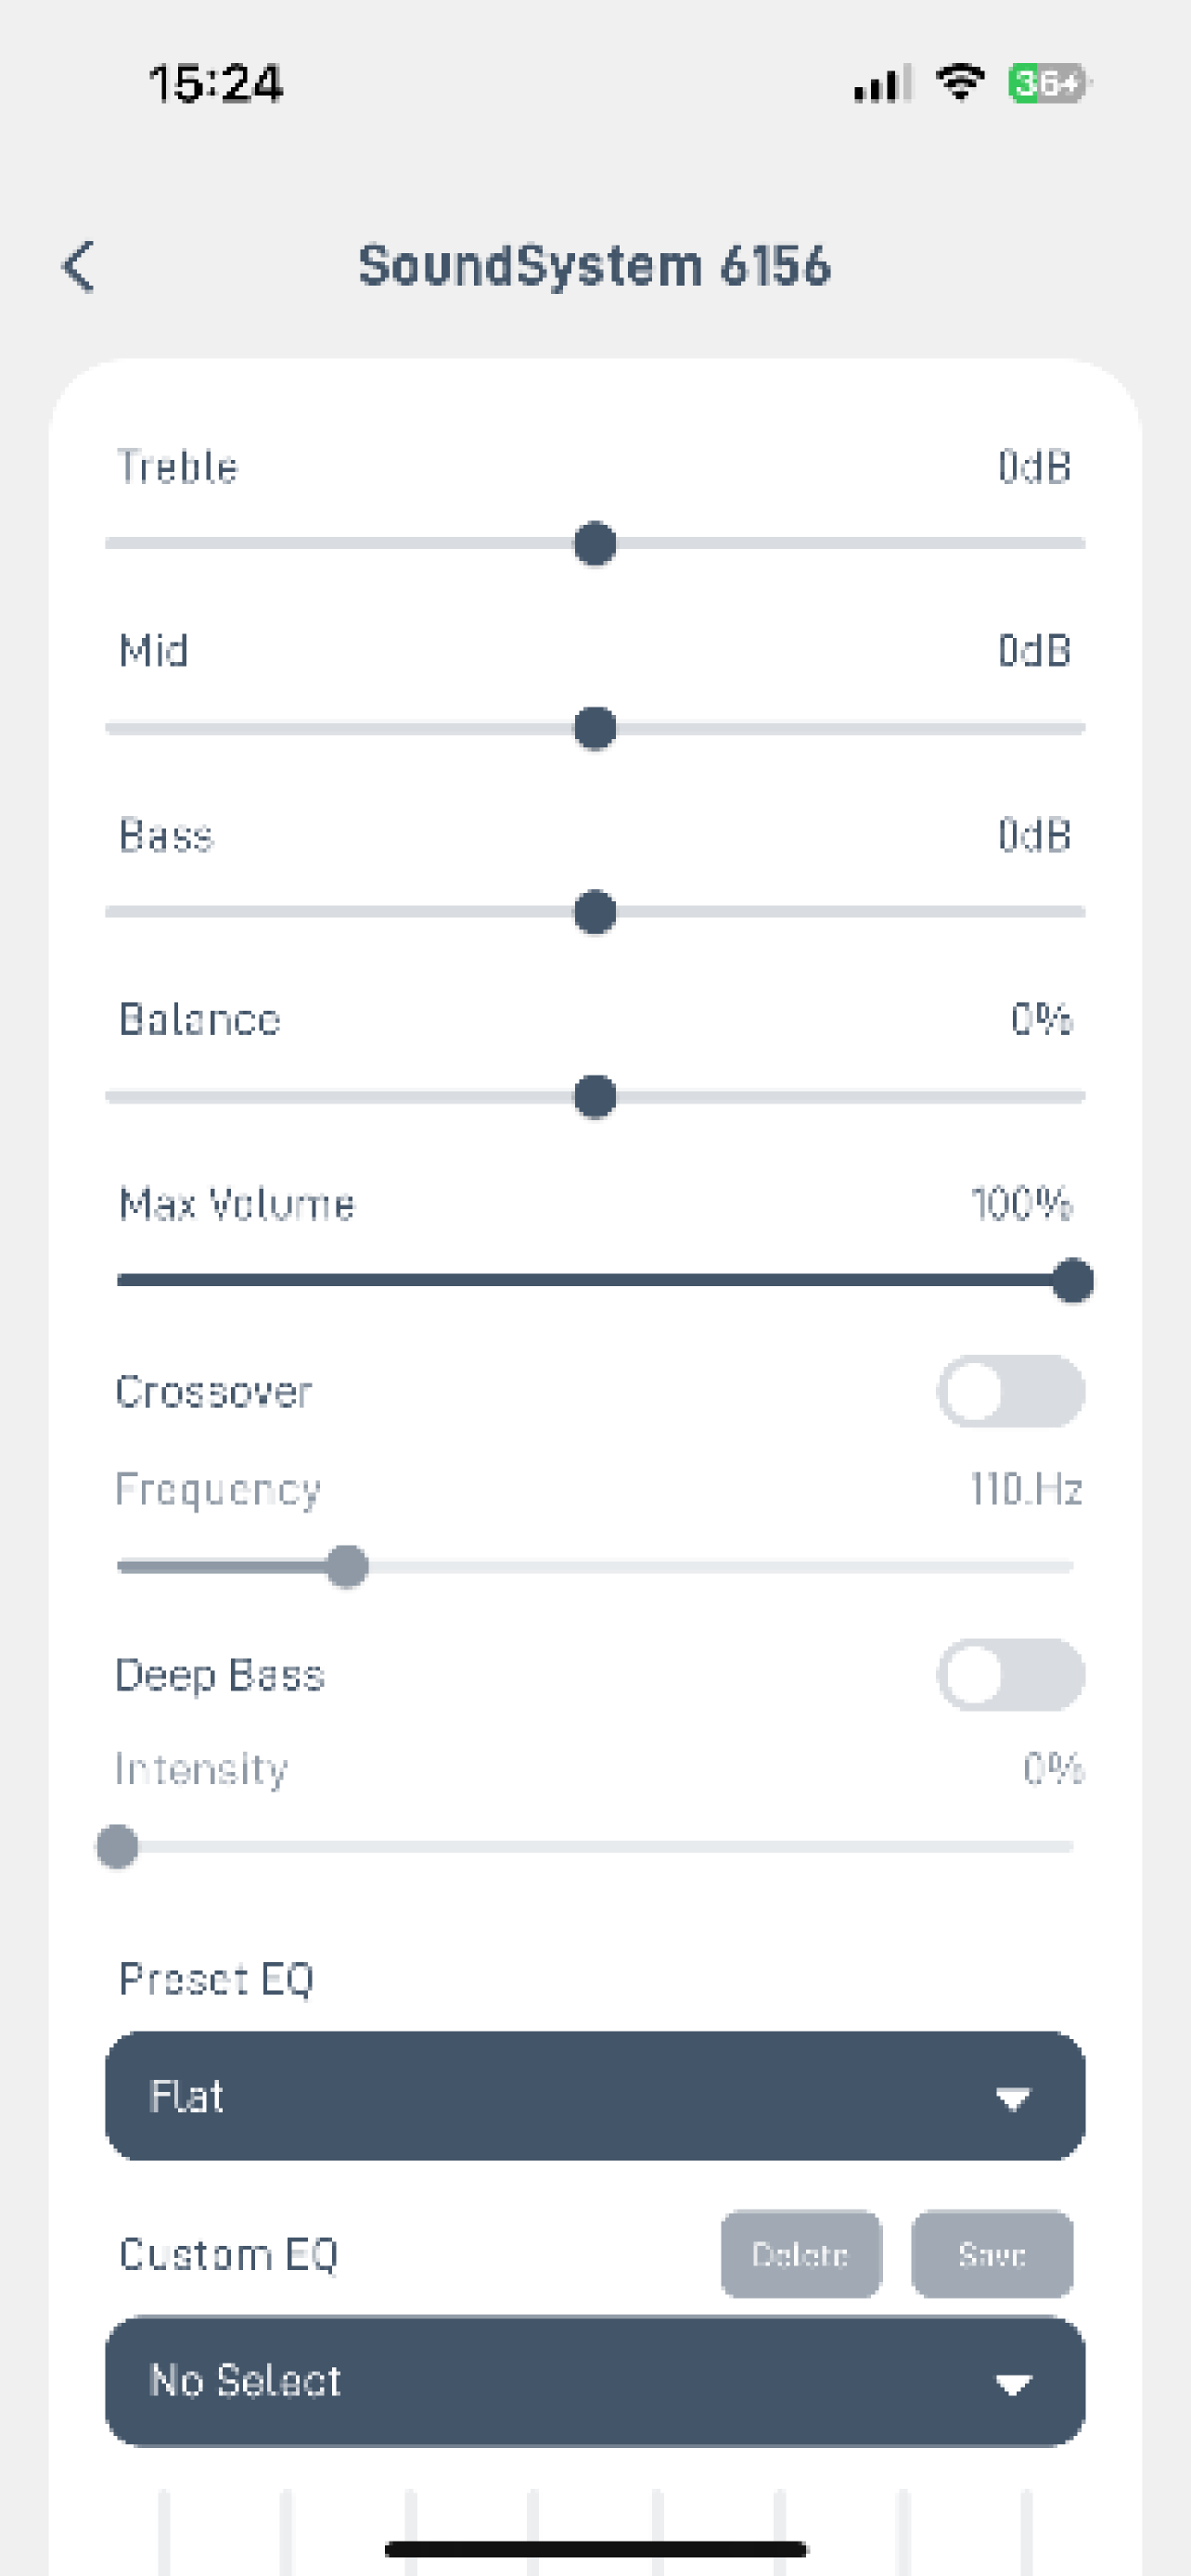Image resolution: width=1191 pixels, height=2576 pixels.
Task: Click the Treble slider handle
Action: click(595, 544)
